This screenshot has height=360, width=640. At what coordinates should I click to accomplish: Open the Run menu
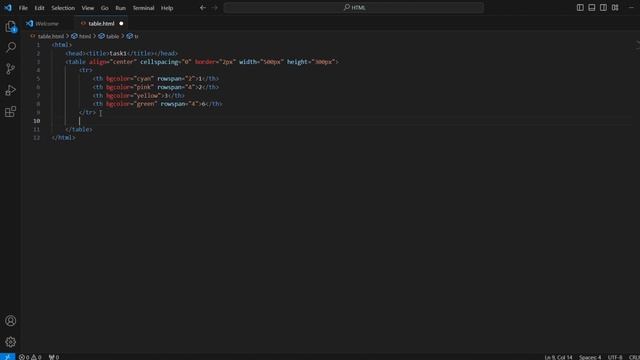coord(120,8)
